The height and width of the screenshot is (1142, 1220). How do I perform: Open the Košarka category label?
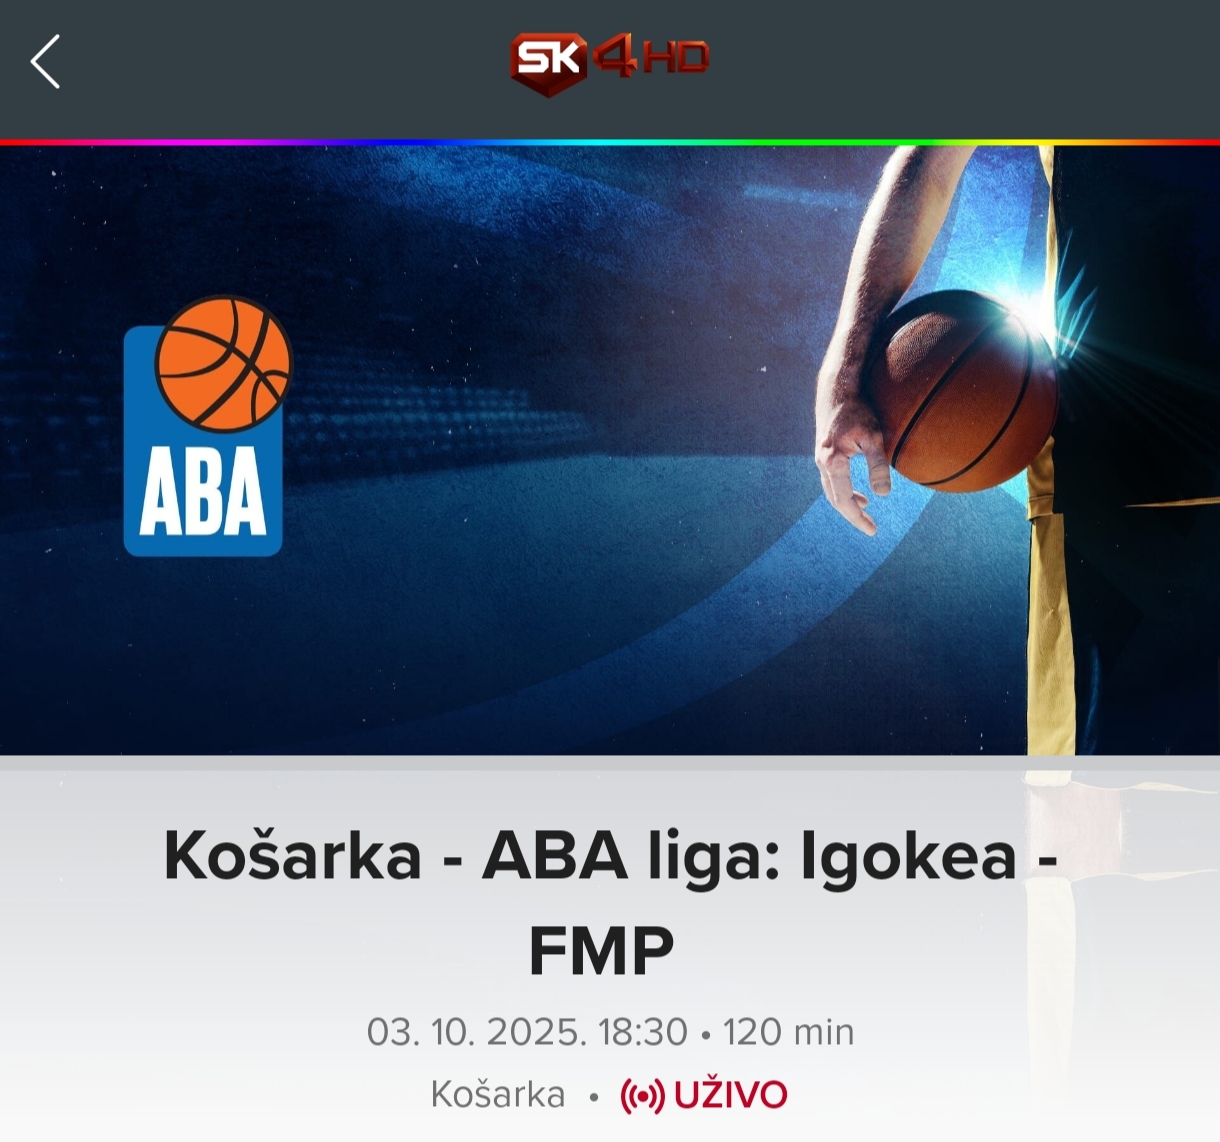coord(498,1095)
